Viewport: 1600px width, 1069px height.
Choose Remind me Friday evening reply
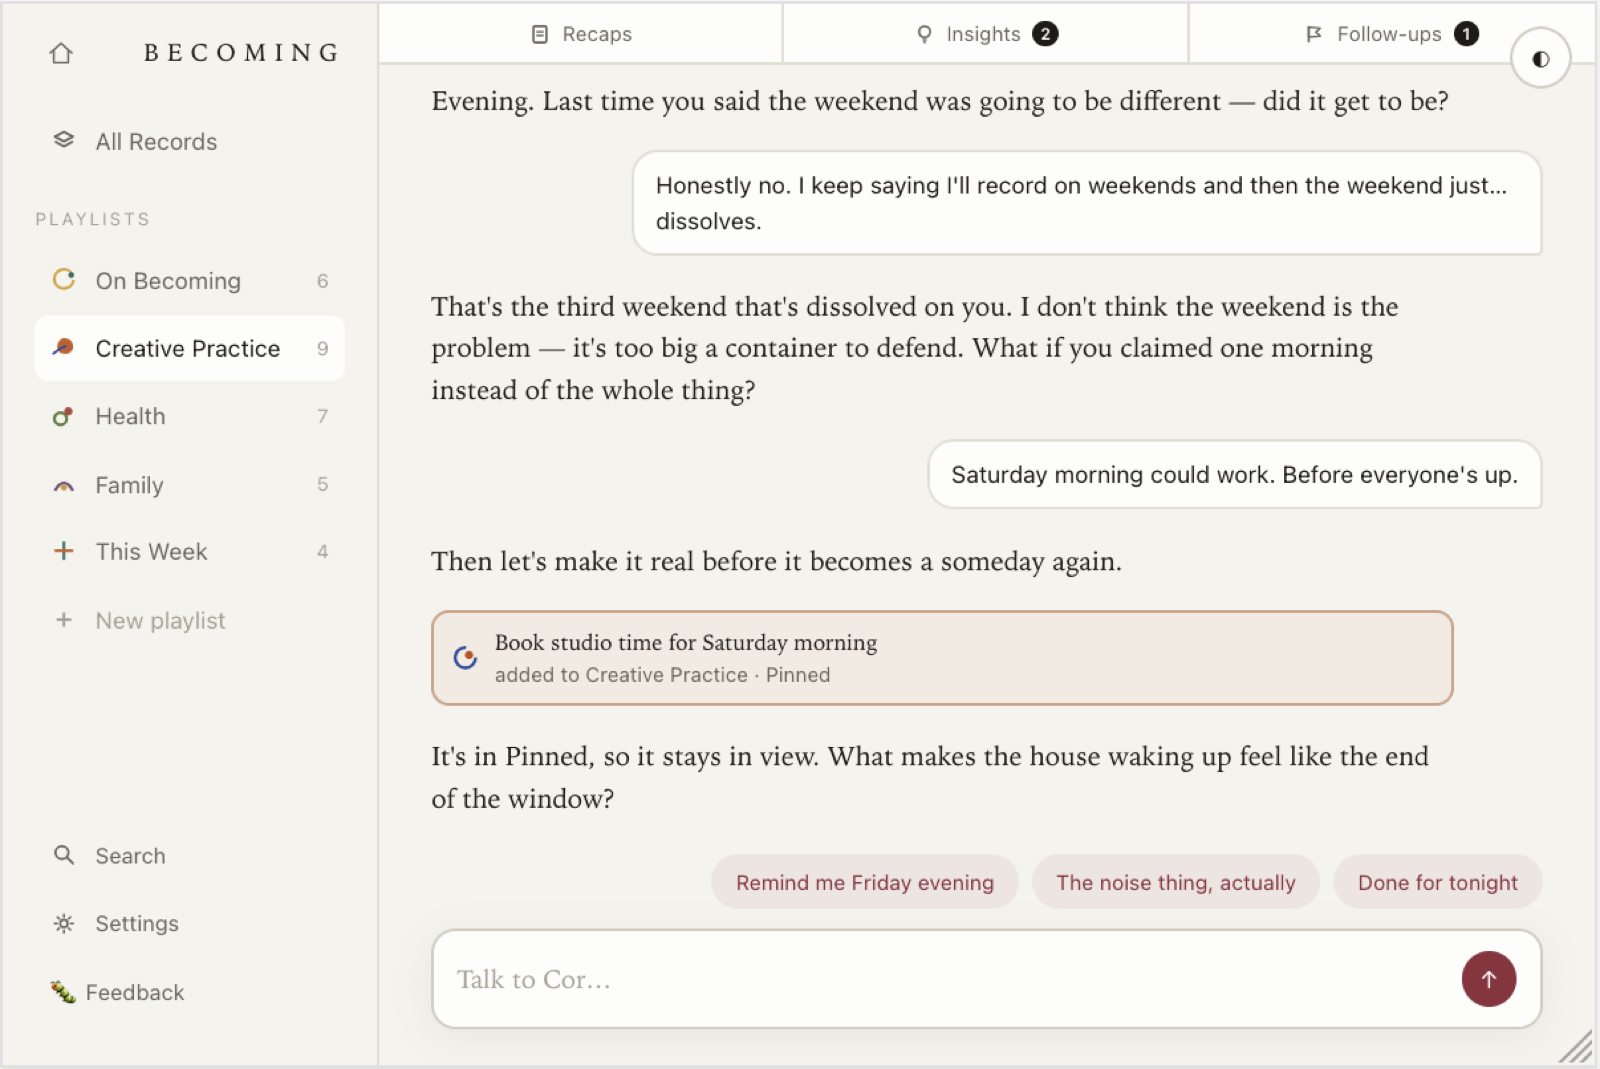pyautogui.click(x=865, y=882)
